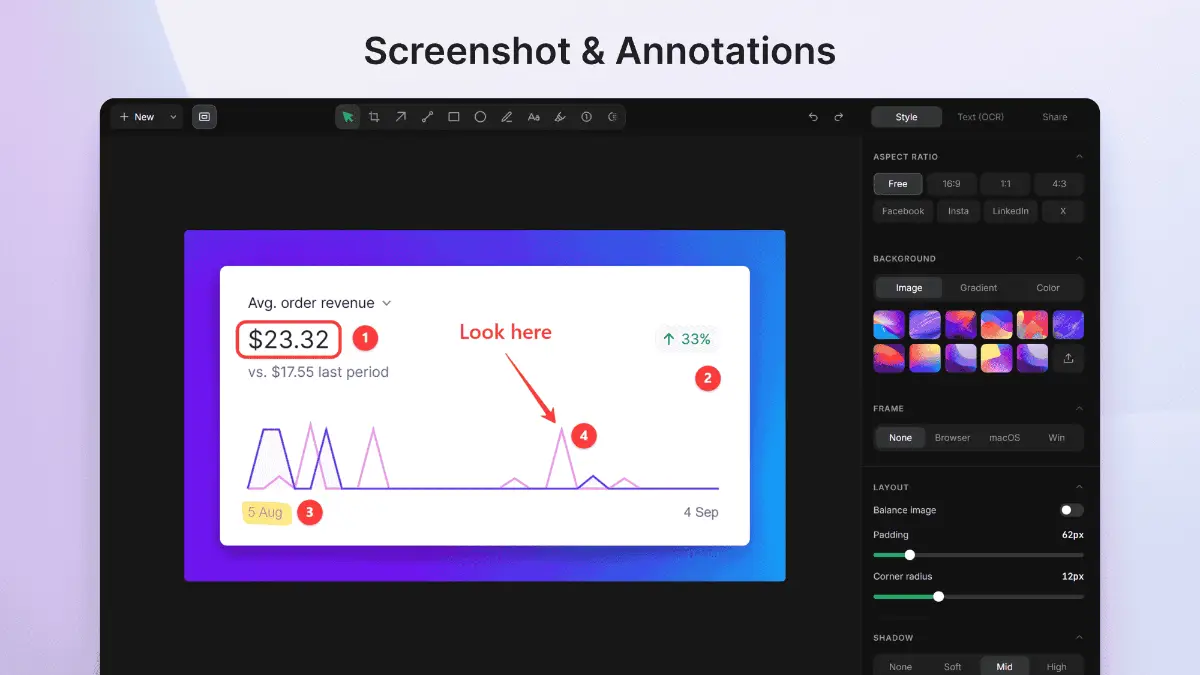Screen dimensions: 1200x675
Task: Collapse the Layout section
Action: pos(1078,487)
